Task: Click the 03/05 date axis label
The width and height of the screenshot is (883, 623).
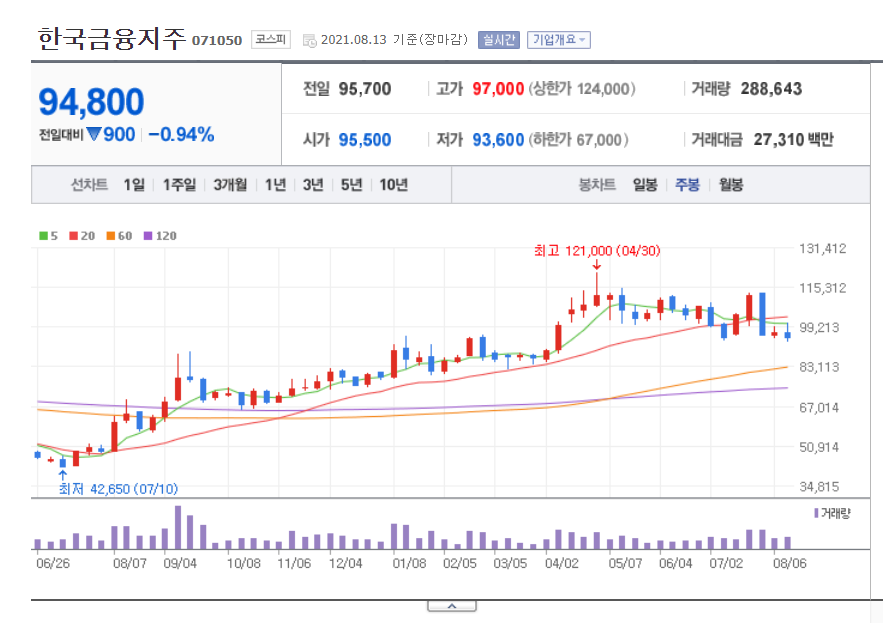Action: click(511, 563)
